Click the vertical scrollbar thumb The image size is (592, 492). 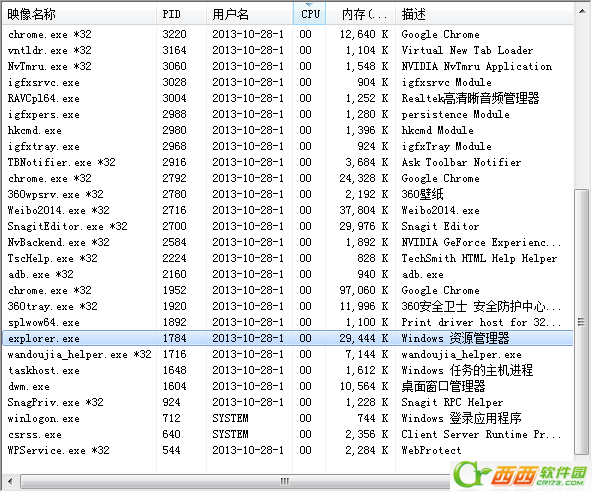coord(582,322)
